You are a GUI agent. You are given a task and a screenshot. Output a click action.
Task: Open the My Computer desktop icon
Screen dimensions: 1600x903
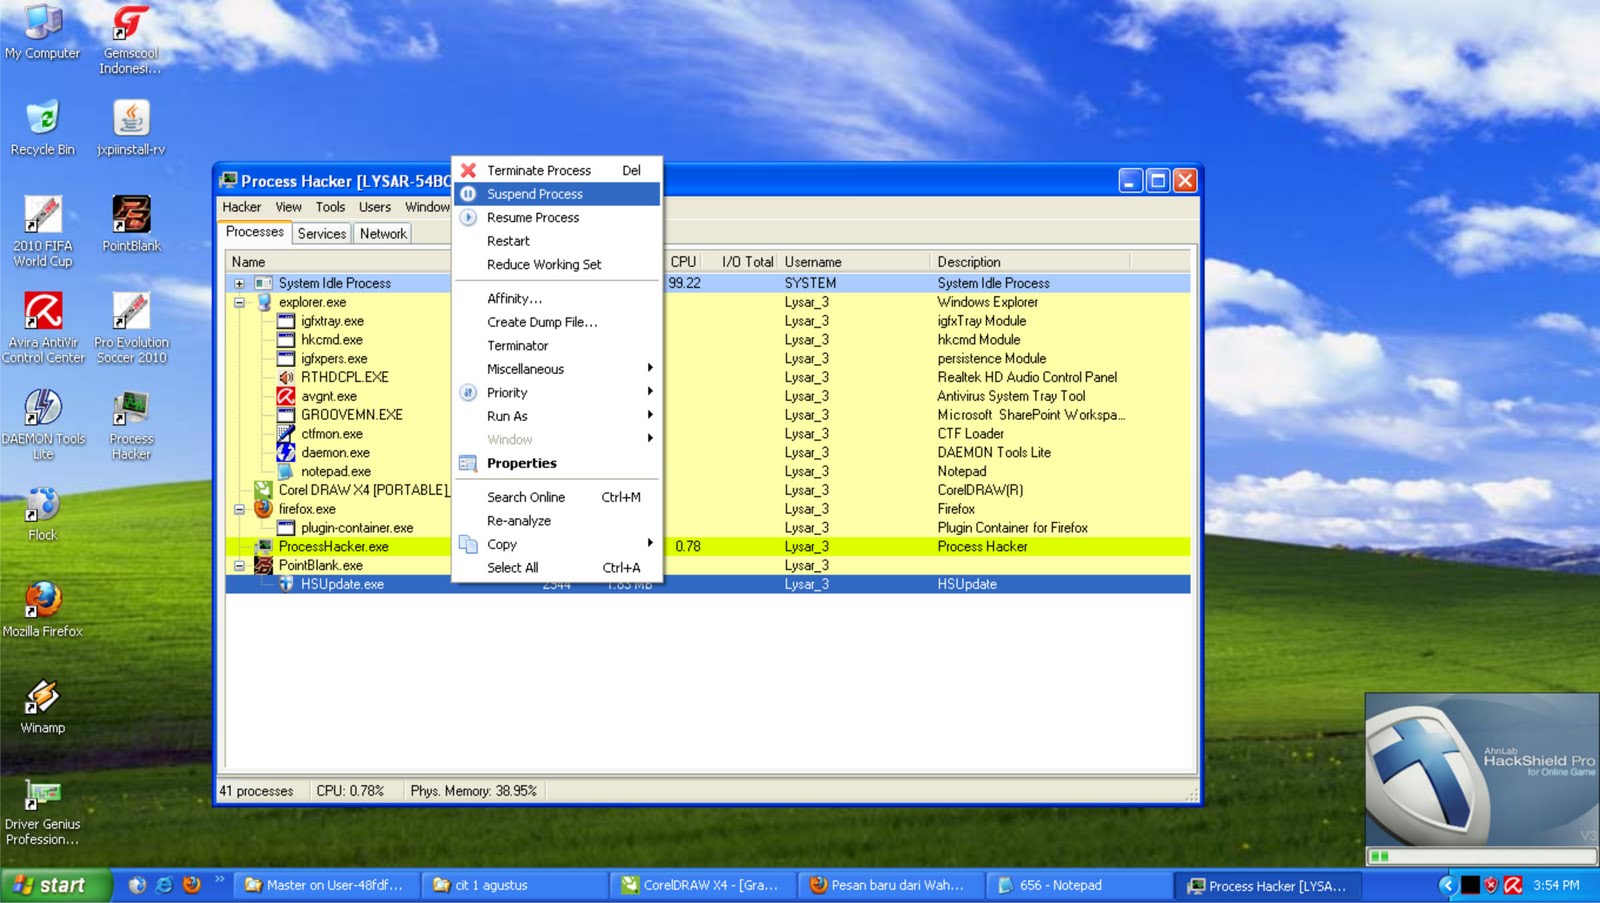tap(42, 32)
